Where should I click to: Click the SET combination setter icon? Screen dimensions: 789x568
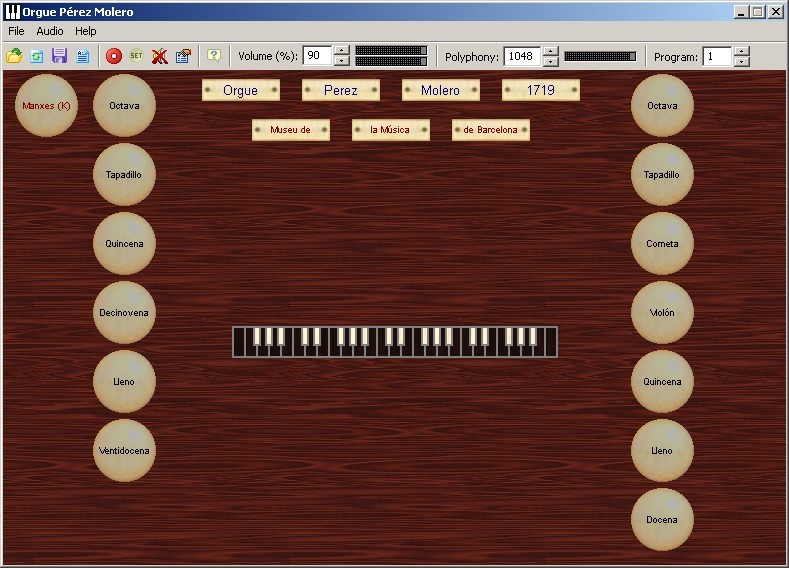[x=136, y=56]
